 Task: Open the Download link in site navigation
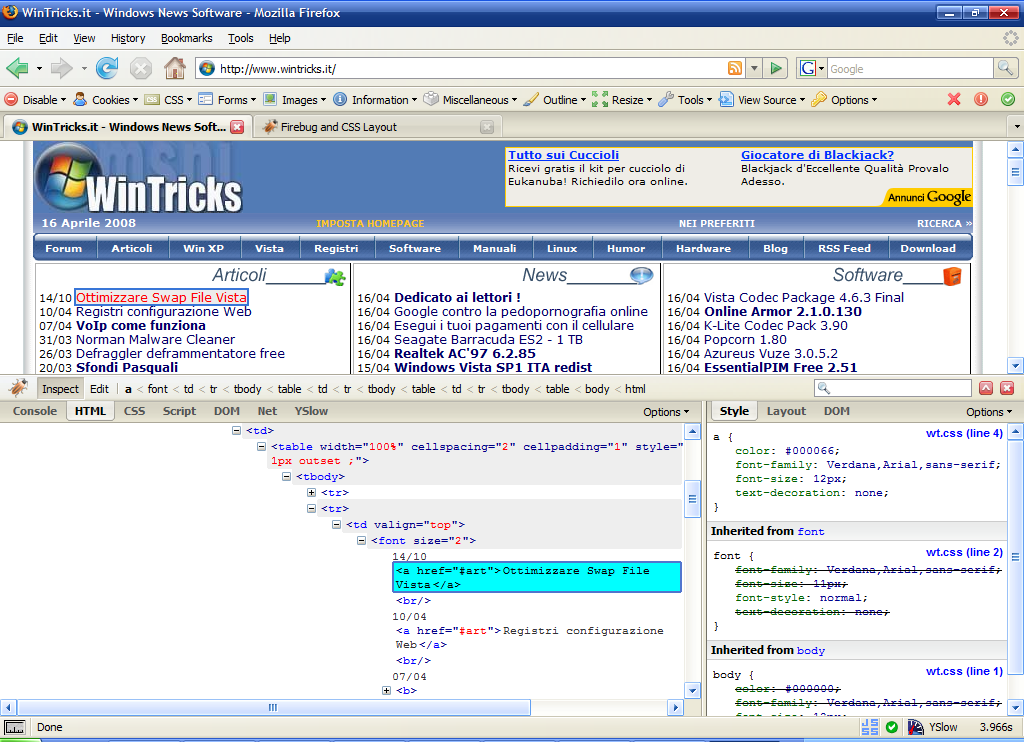tap(927, 248)
